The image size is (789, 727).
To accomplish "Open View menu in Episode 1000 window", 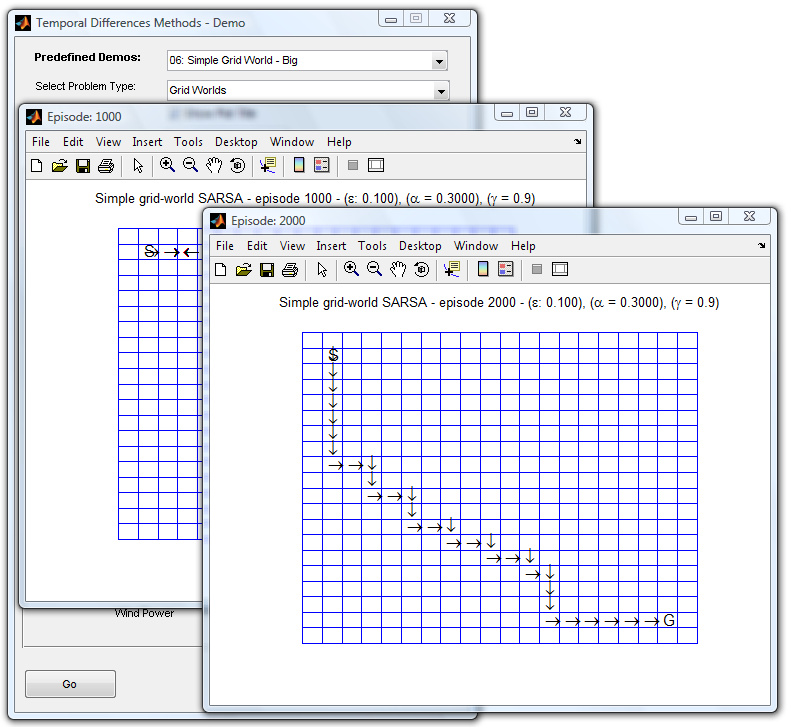I will pos(108,142).
